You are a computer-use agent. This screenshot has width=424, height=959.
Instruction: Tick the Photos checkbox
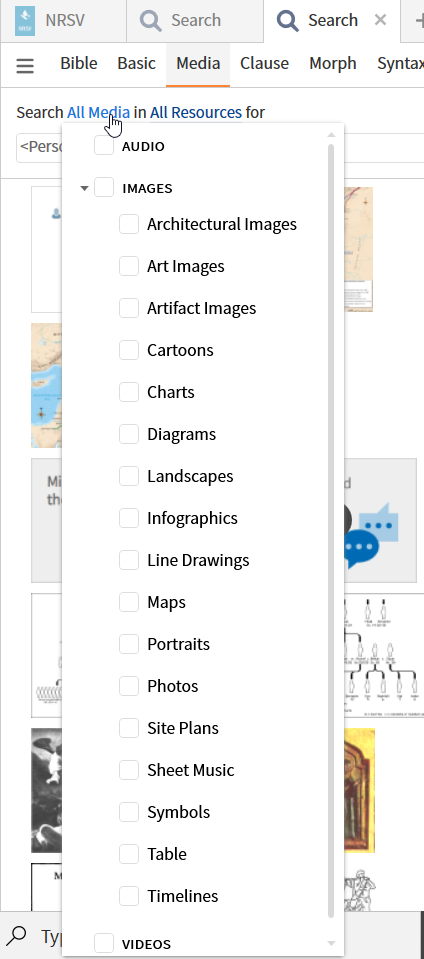128,686
